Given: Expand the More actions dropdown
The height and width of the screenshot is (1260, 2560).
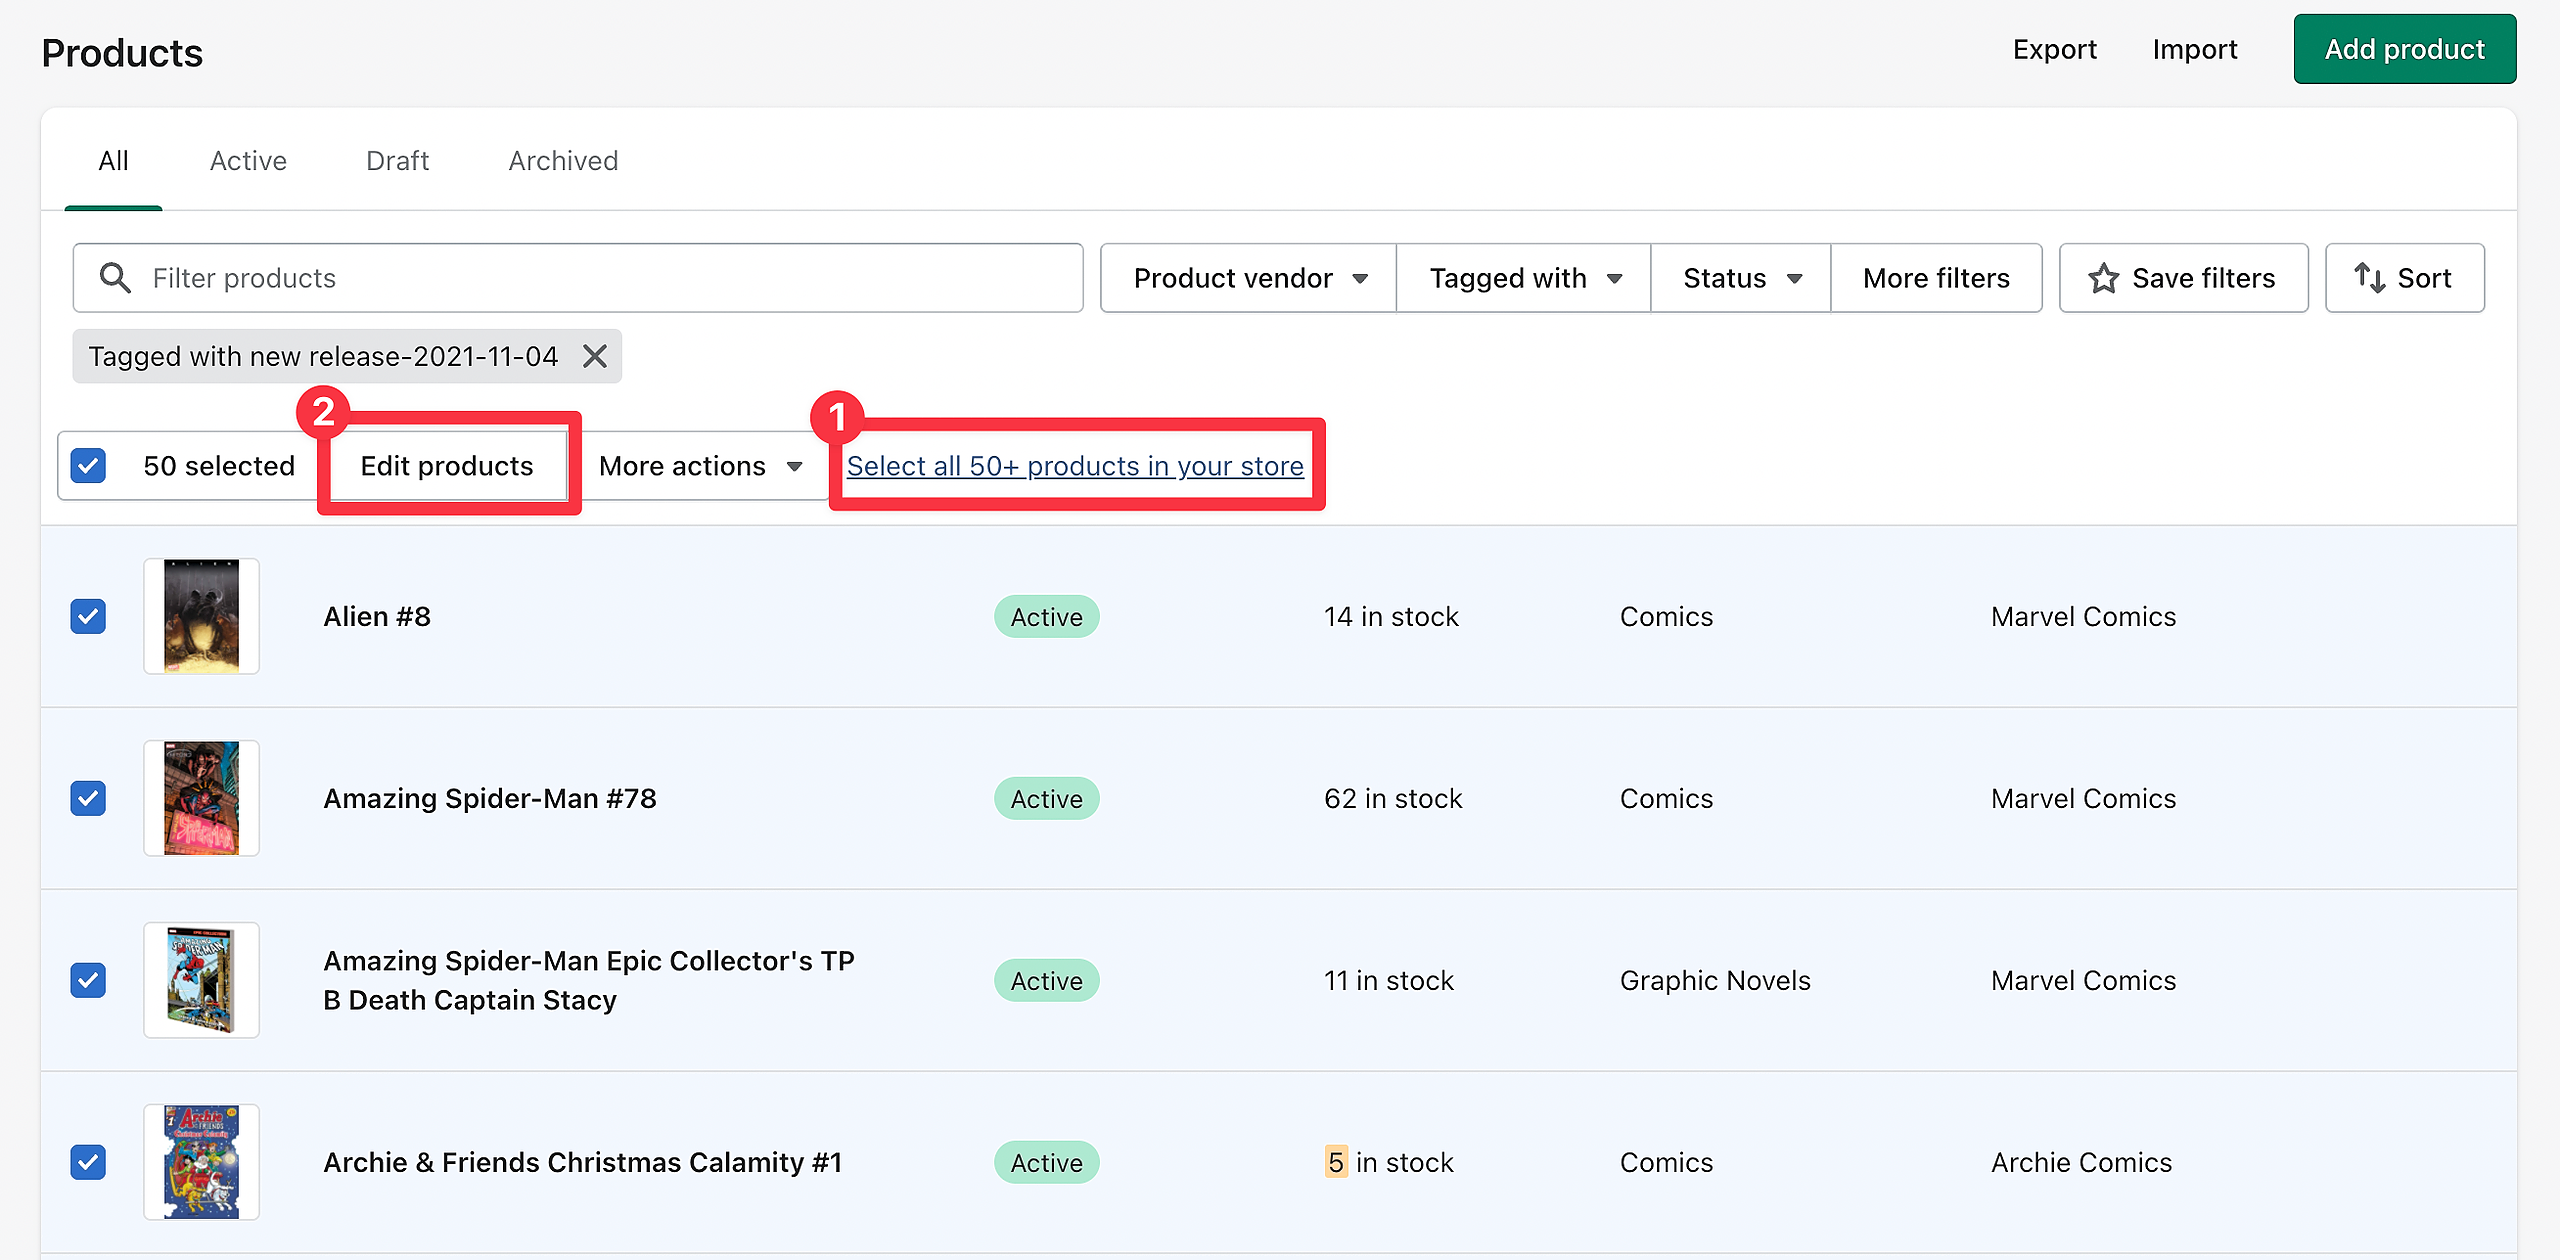Looking at the screenshot, I should click(701, 466).
